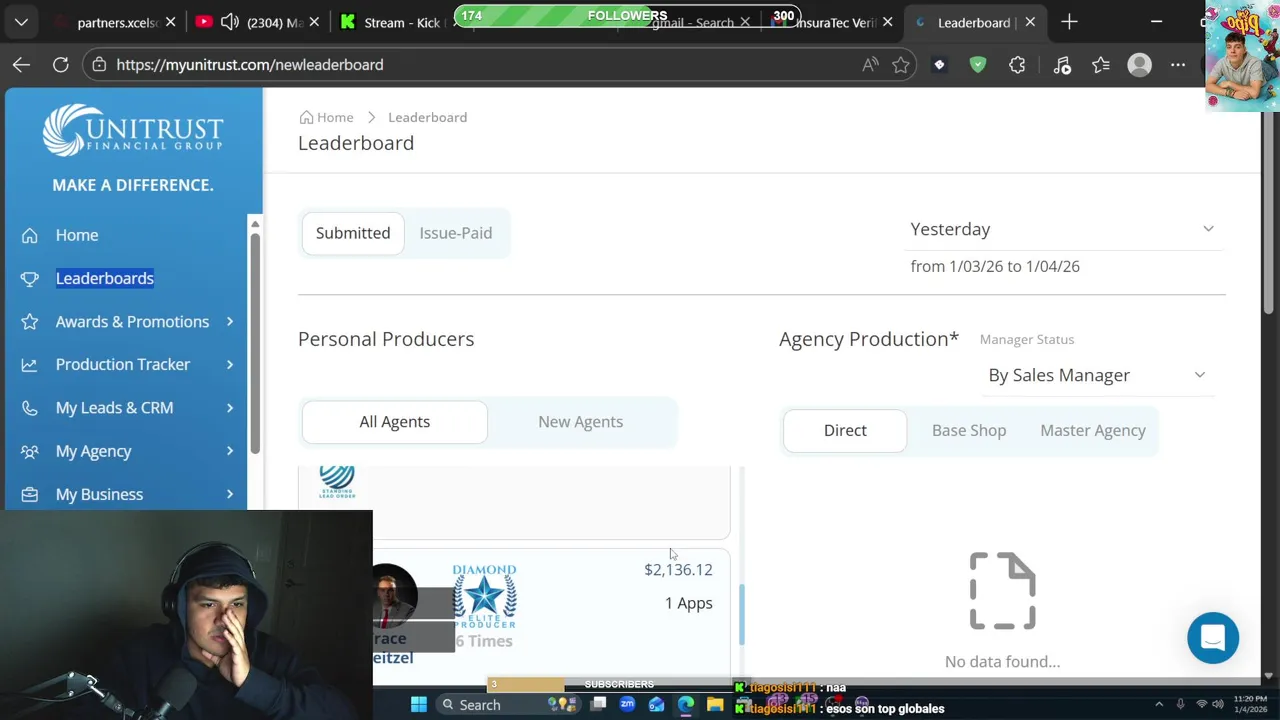Add this page to favorites star
The height and width of the screenshot is (720, 1280).
point(901,65)
